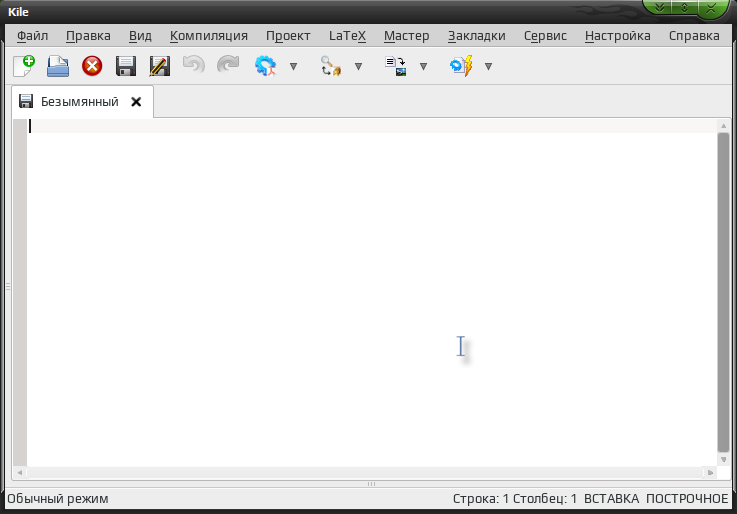Expand the view tool dropdown arrow
This screenshot has height=514, width=737.
pyautogui.click(x=358, y=67)
